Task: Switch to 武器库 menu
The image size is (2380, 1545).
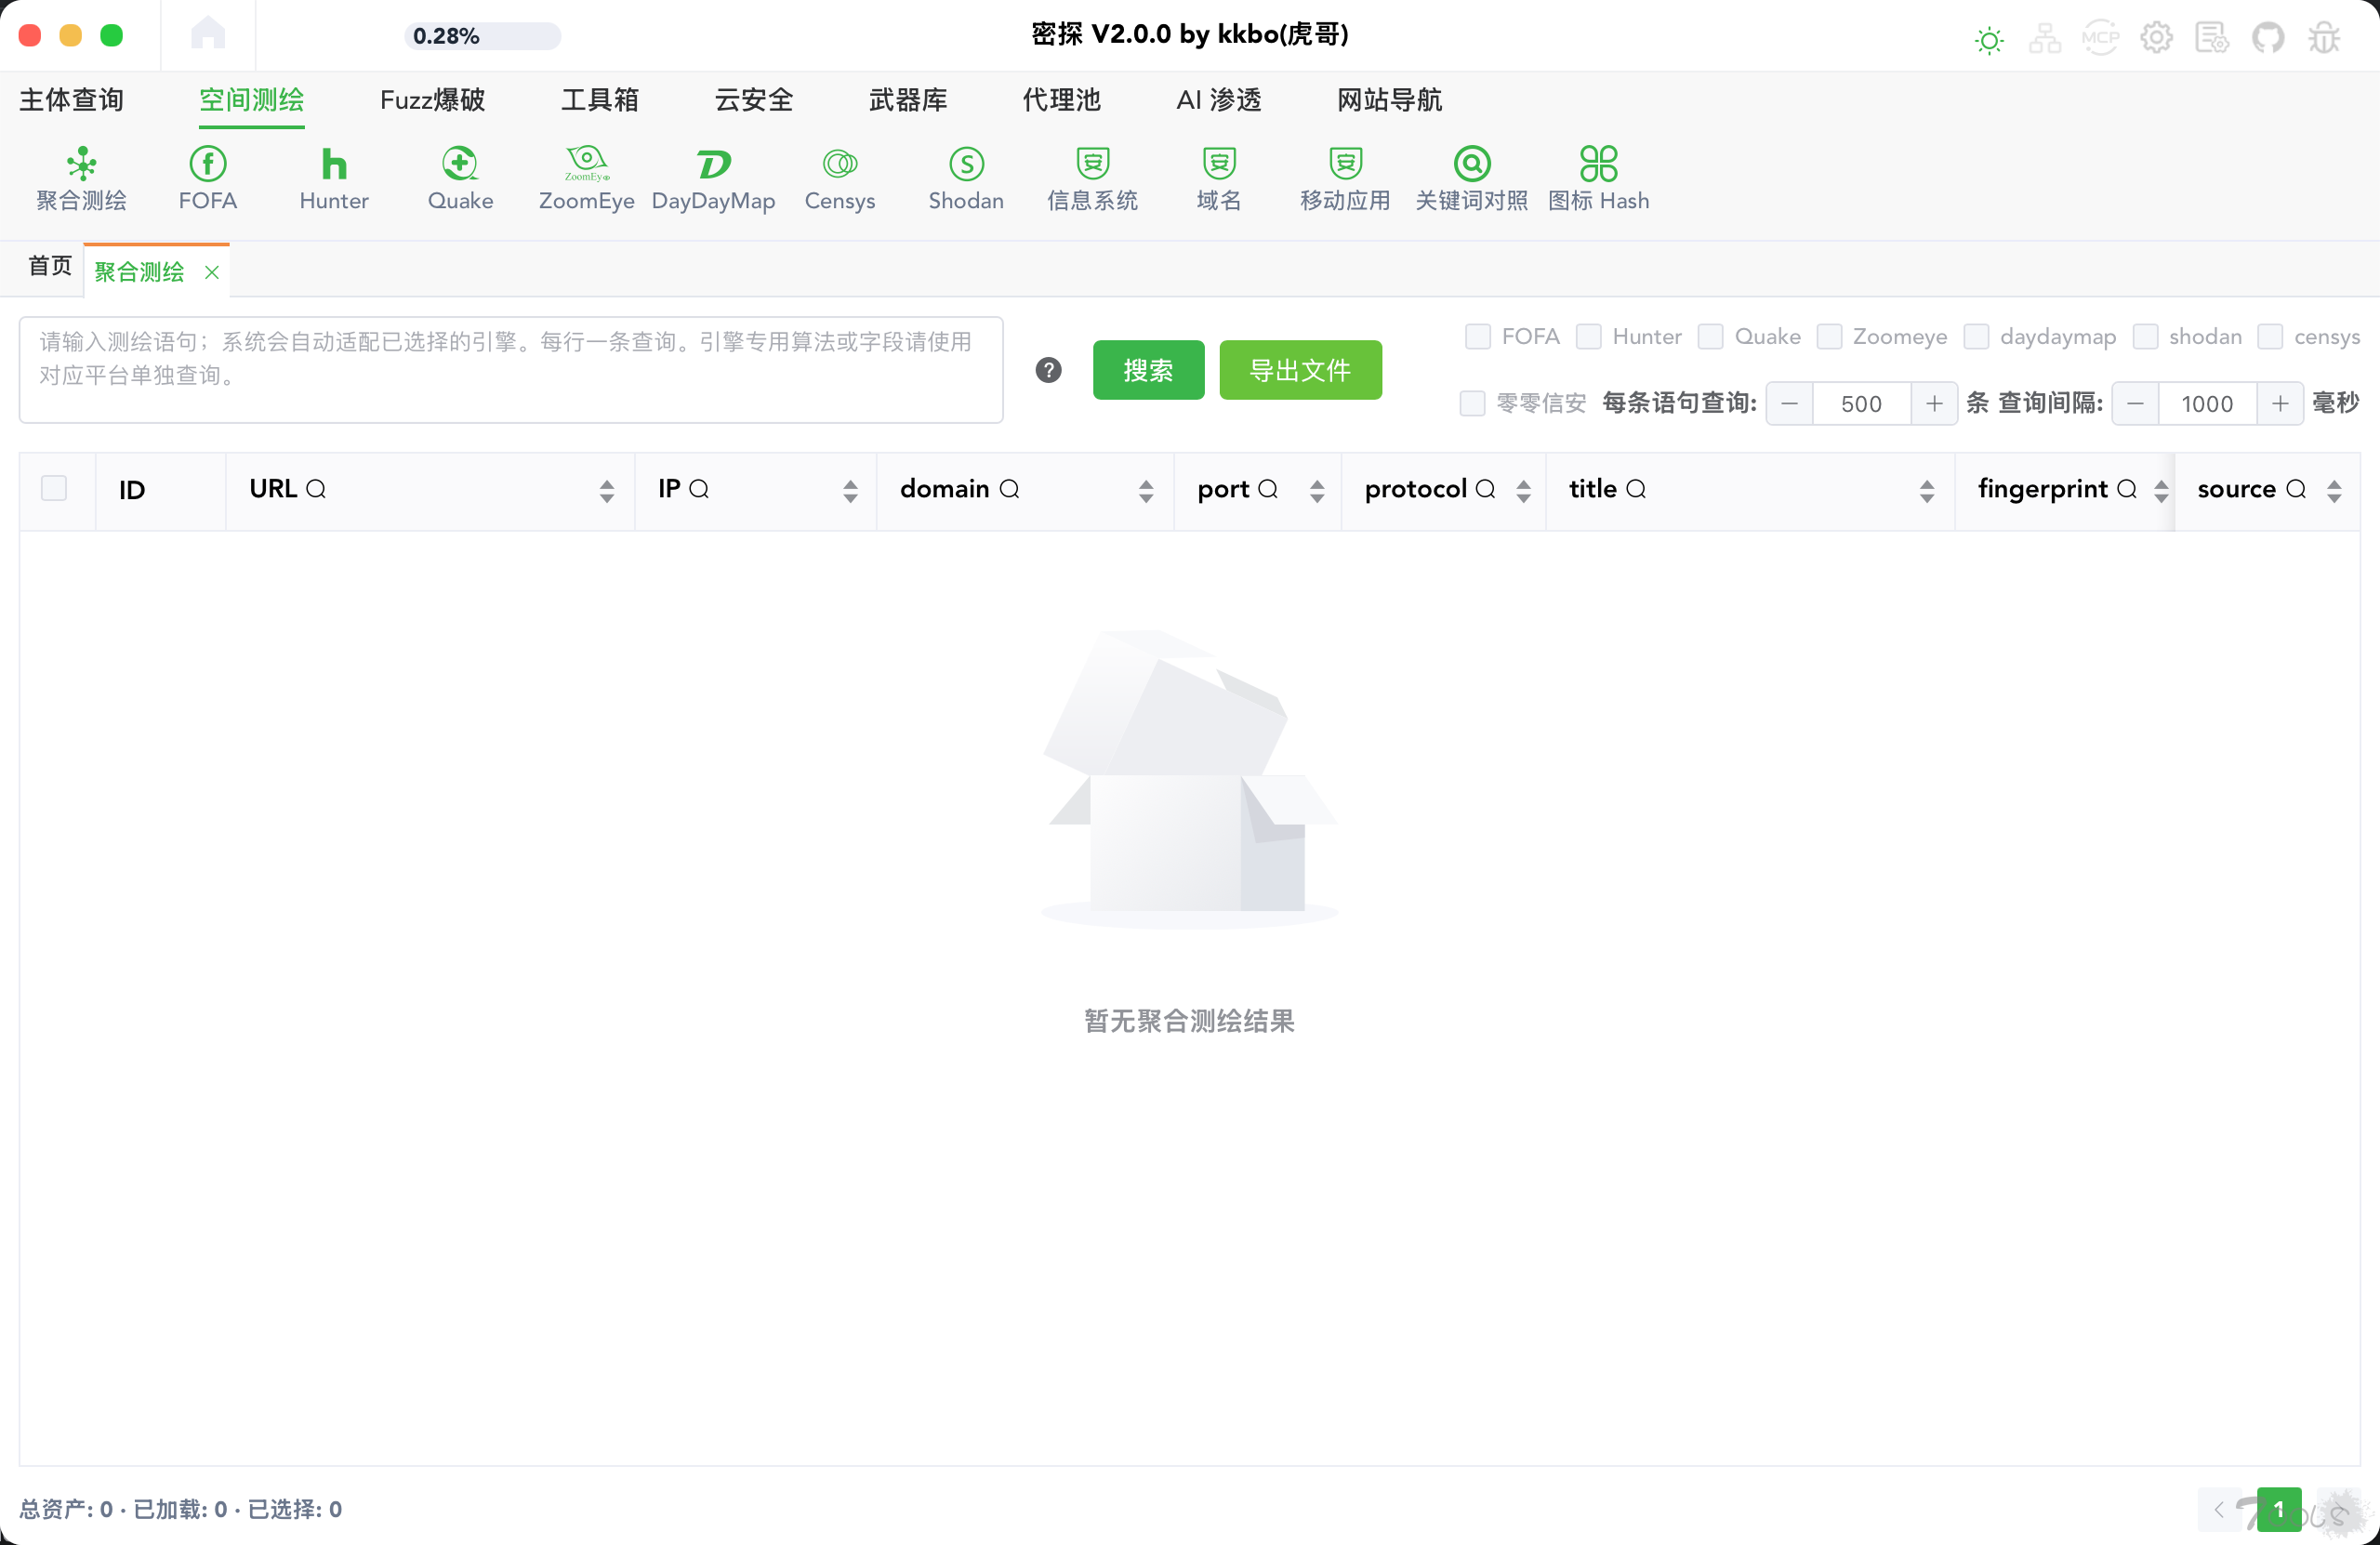Action: (x=907, y=100)
